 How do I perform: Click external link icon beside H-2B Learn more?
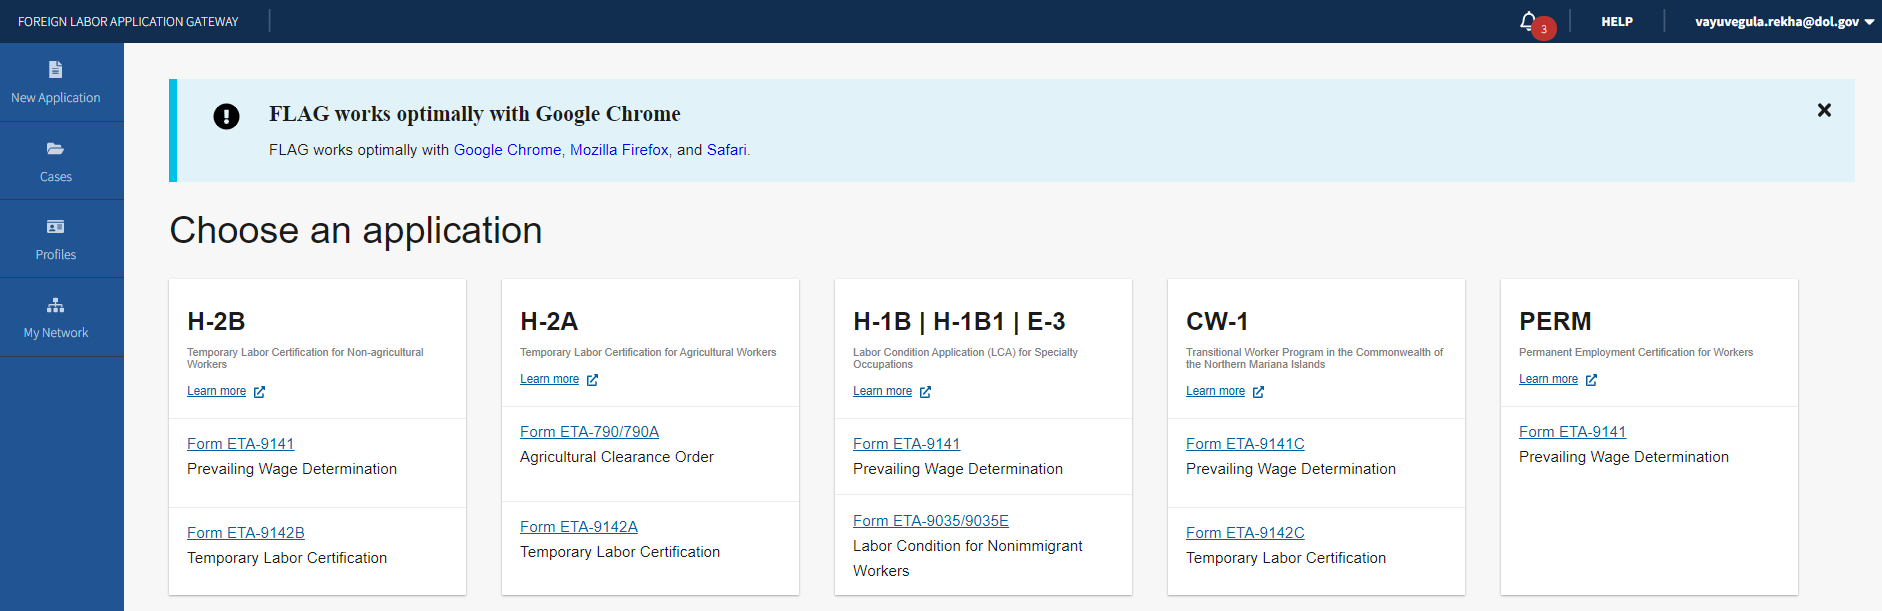(259, 392)
